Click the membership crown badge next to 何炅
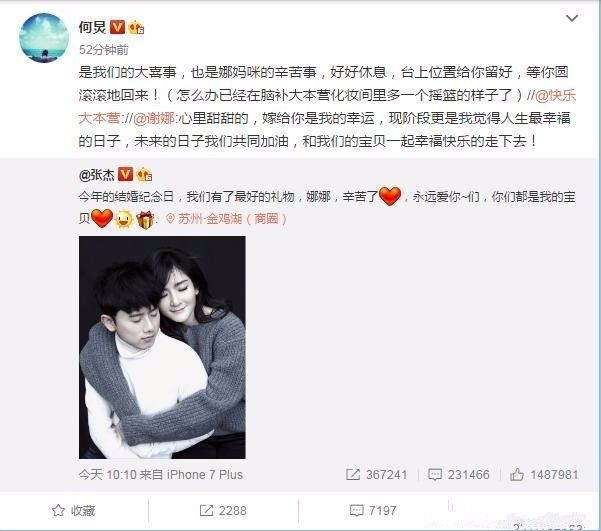Viewport: 601px width, 531px height. point(136,27)
